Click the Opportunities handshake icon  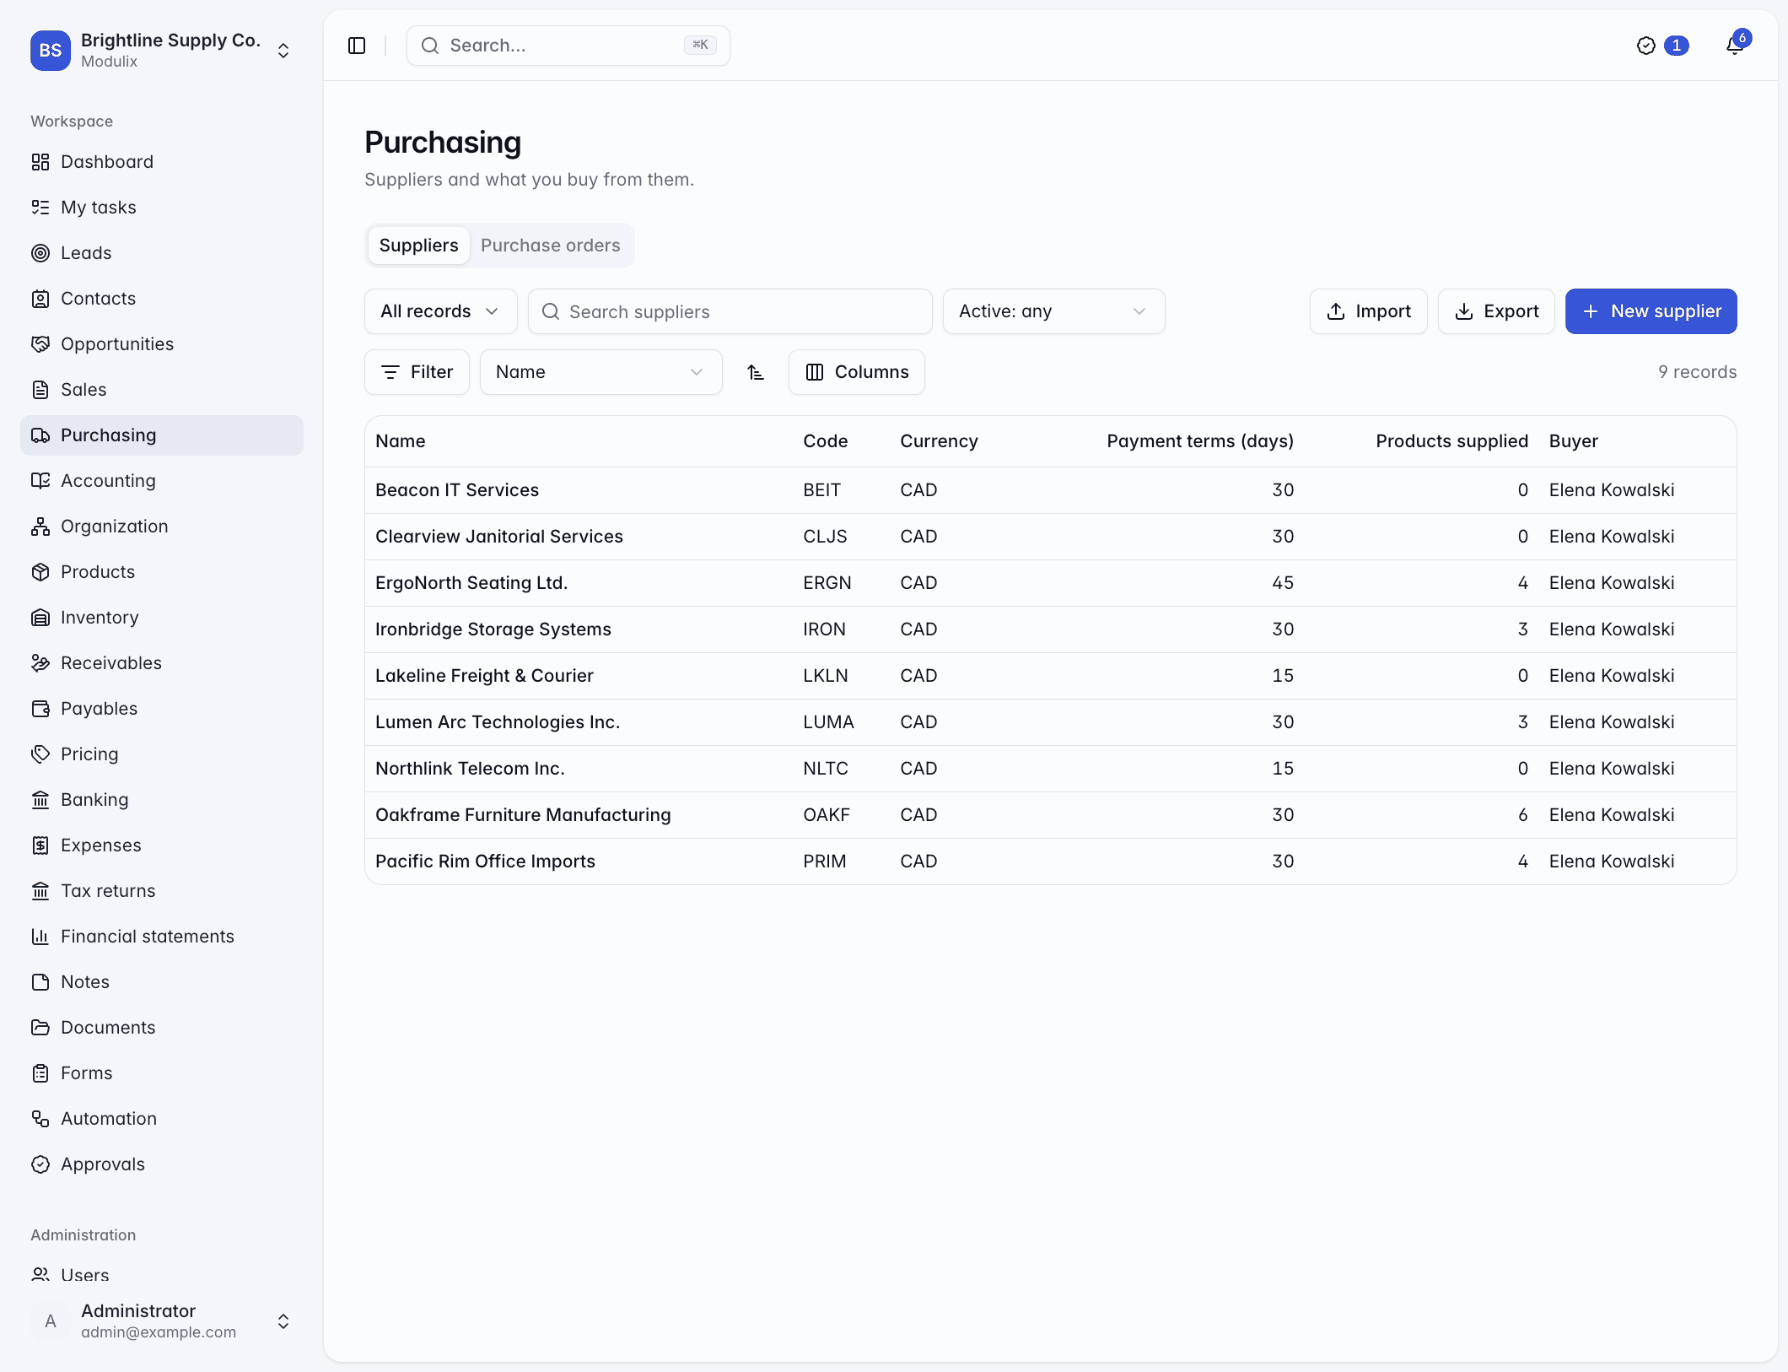[x=40, y=344]
